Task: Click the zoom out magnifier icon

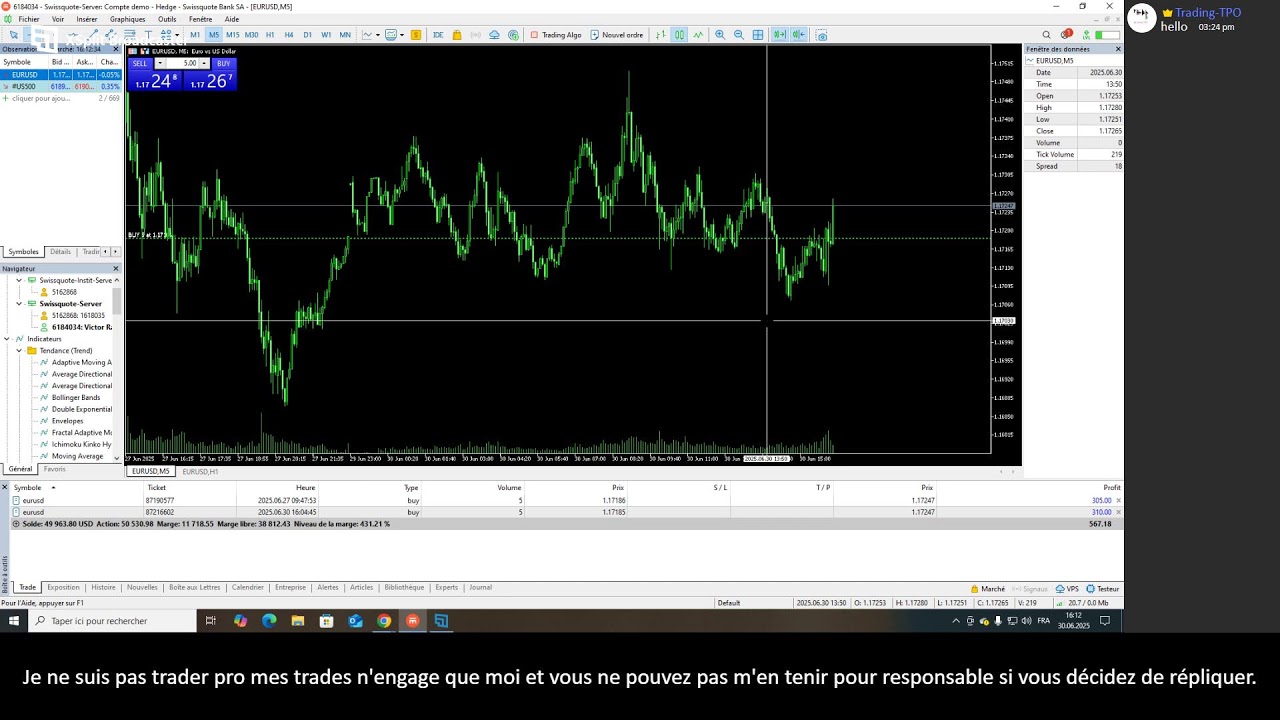Action: [739, 35]
